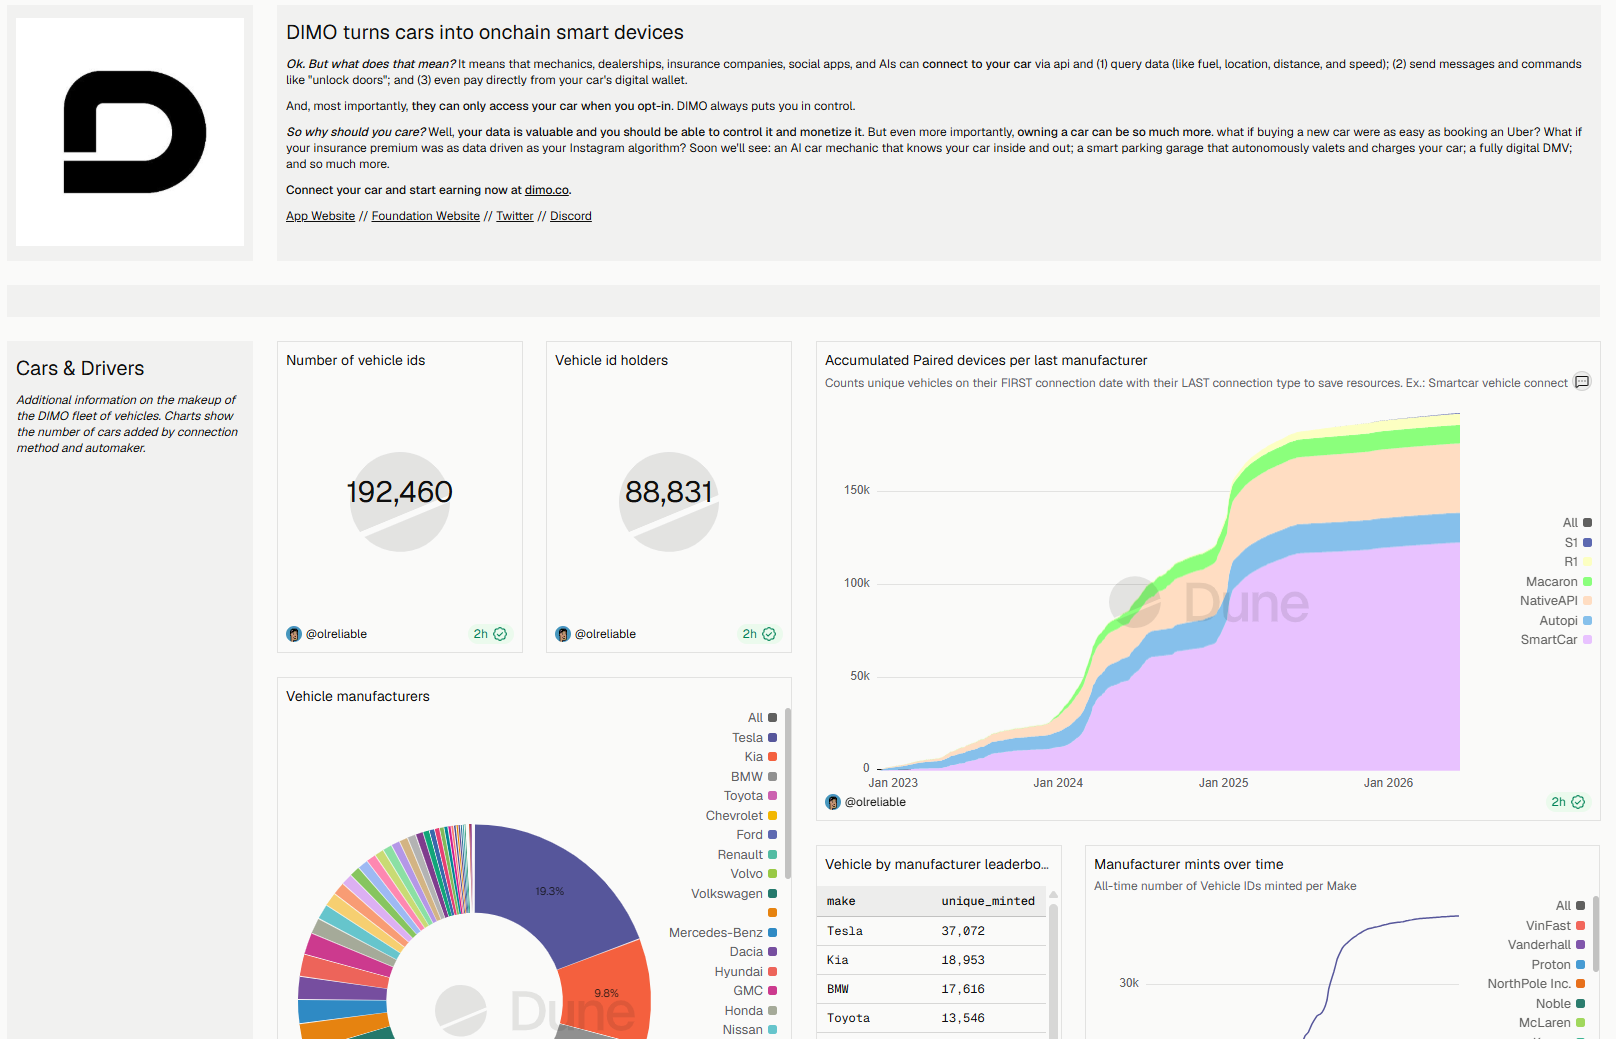Toggle Autopi series in the legend

coord(1565,621)
